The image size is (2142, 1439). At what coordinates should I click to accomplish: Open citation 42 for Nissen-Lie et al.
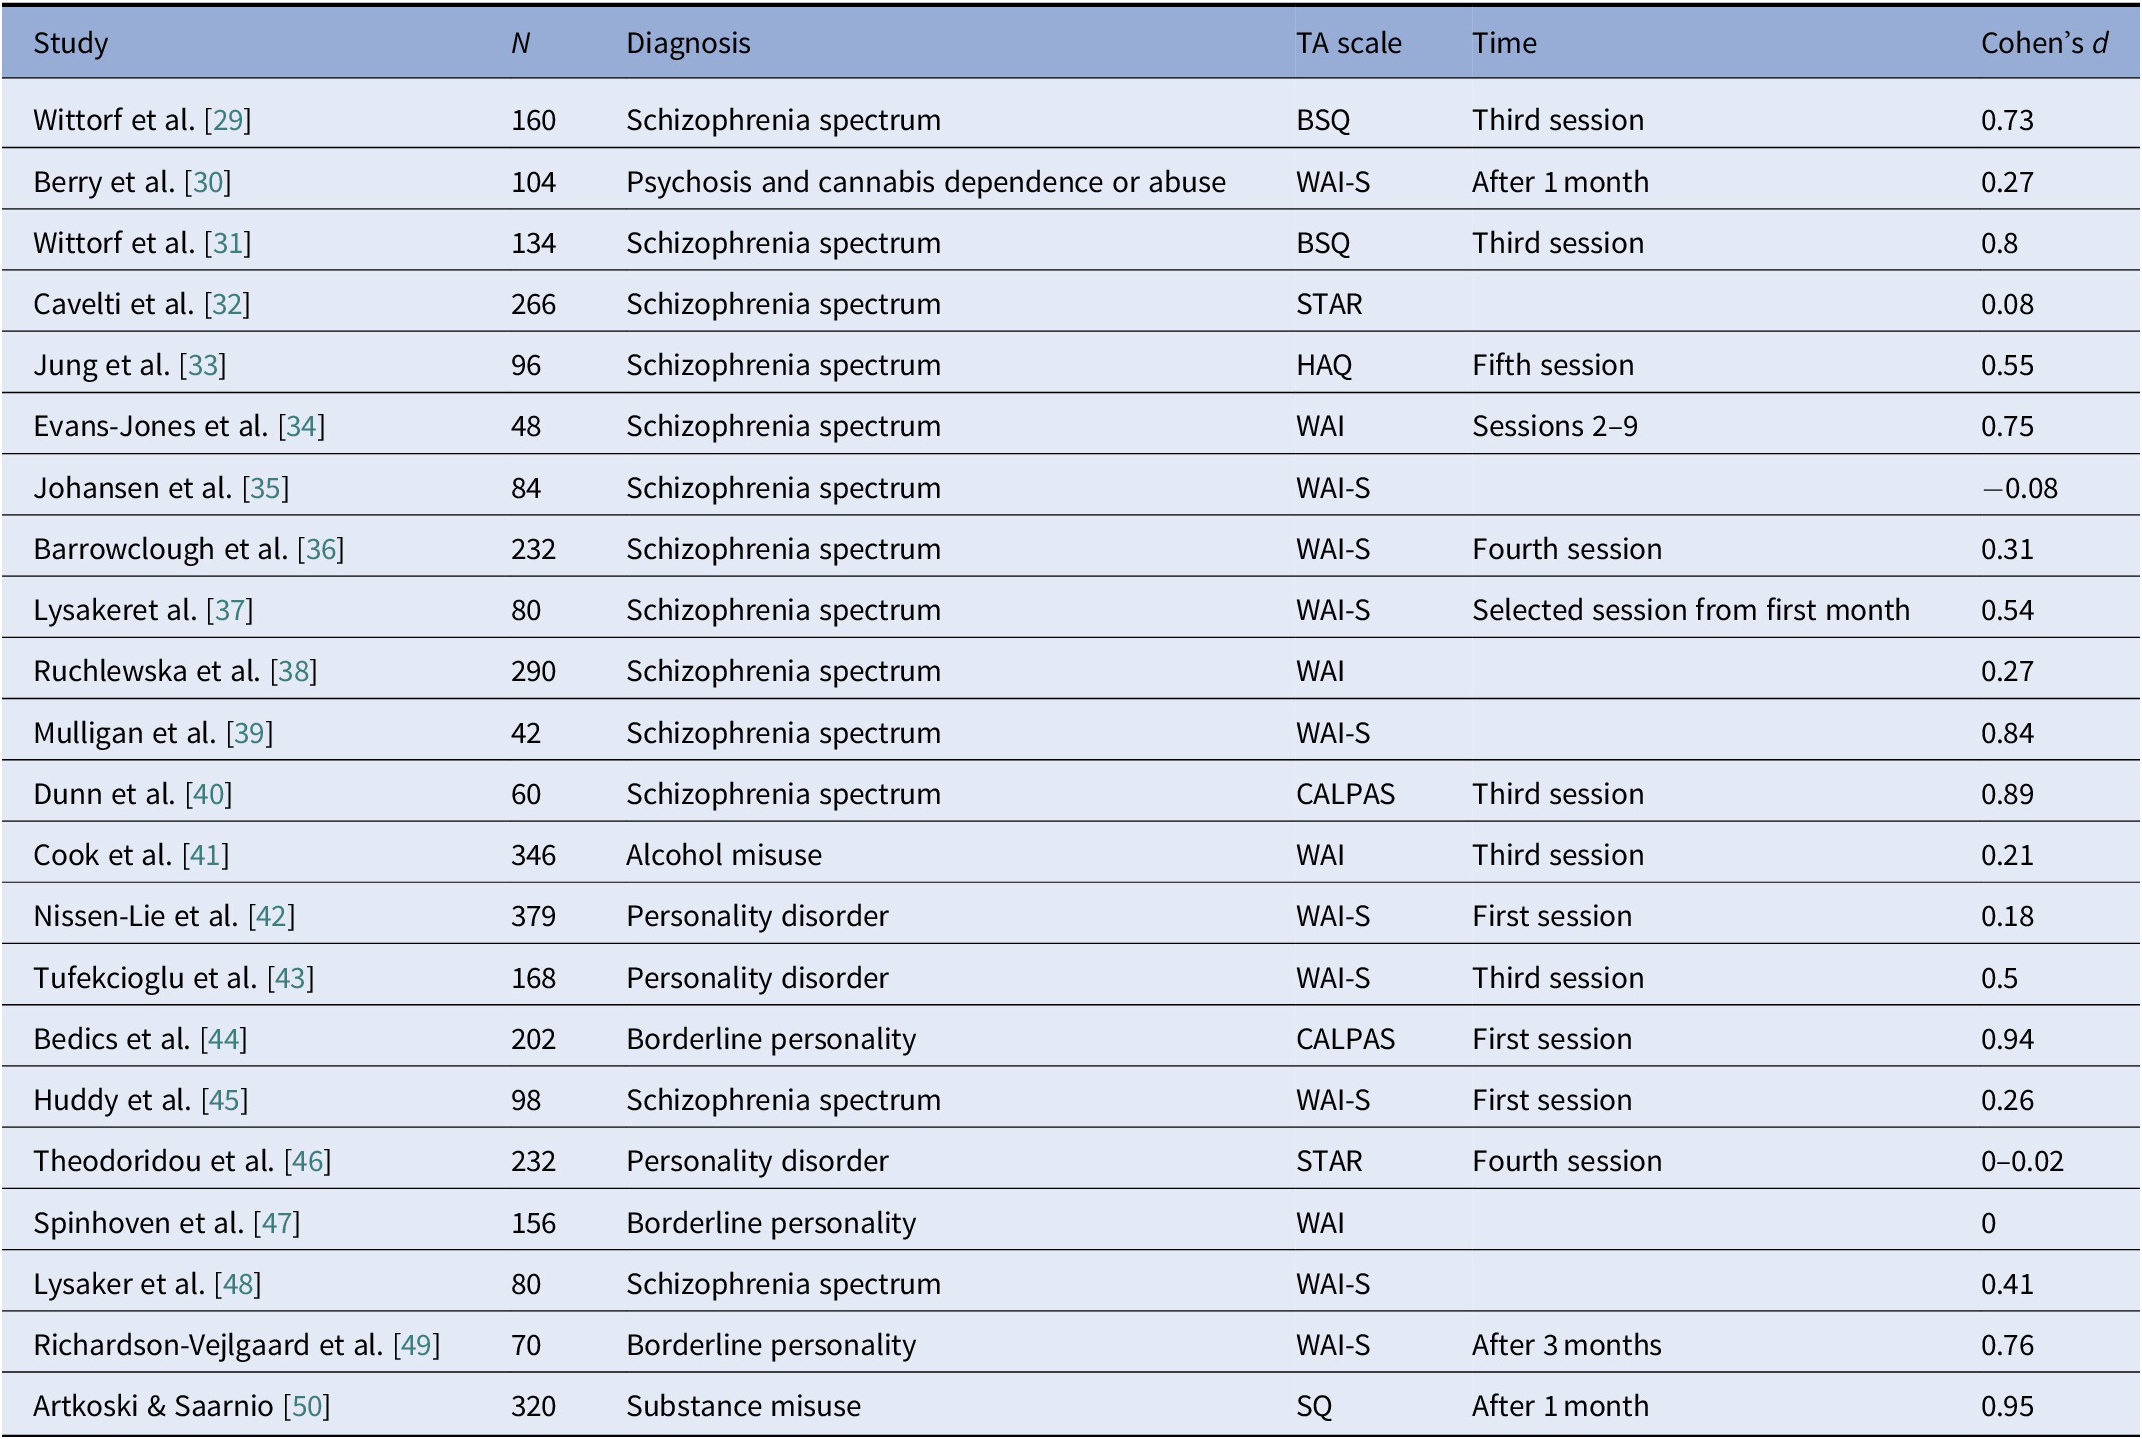click(x=271, y=916)
